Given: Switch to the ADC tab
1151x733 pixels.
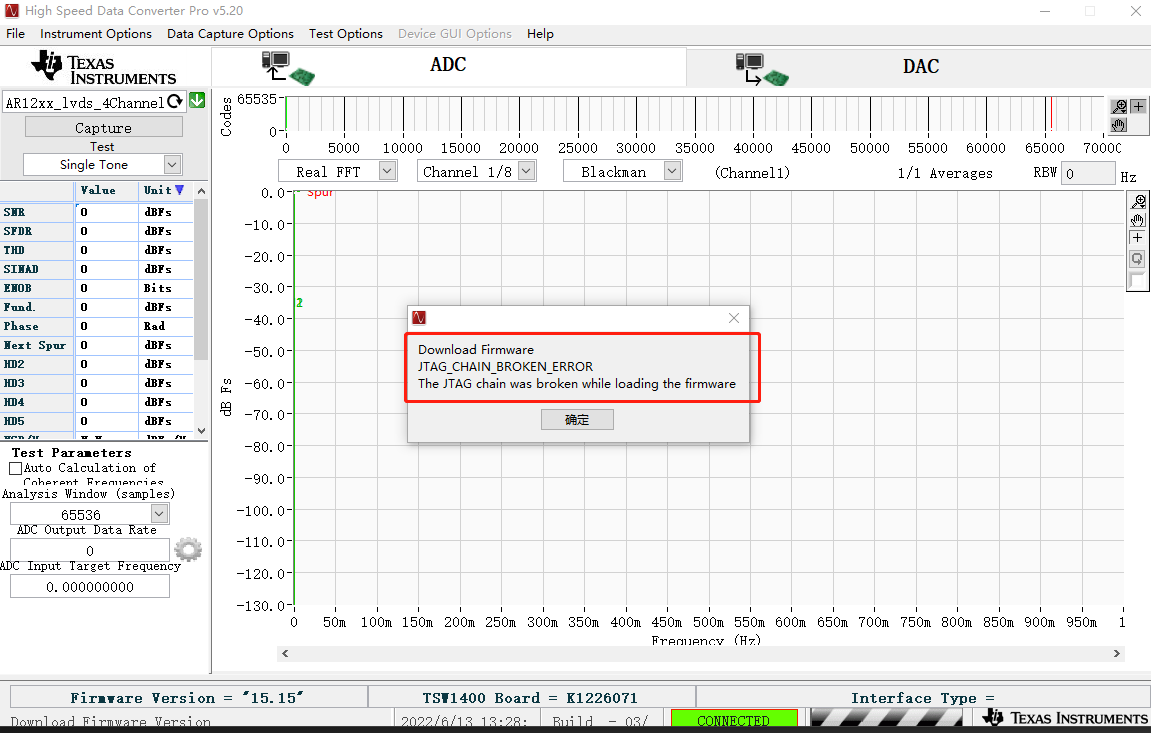Looking at the screenshot, I should point(449,65).
